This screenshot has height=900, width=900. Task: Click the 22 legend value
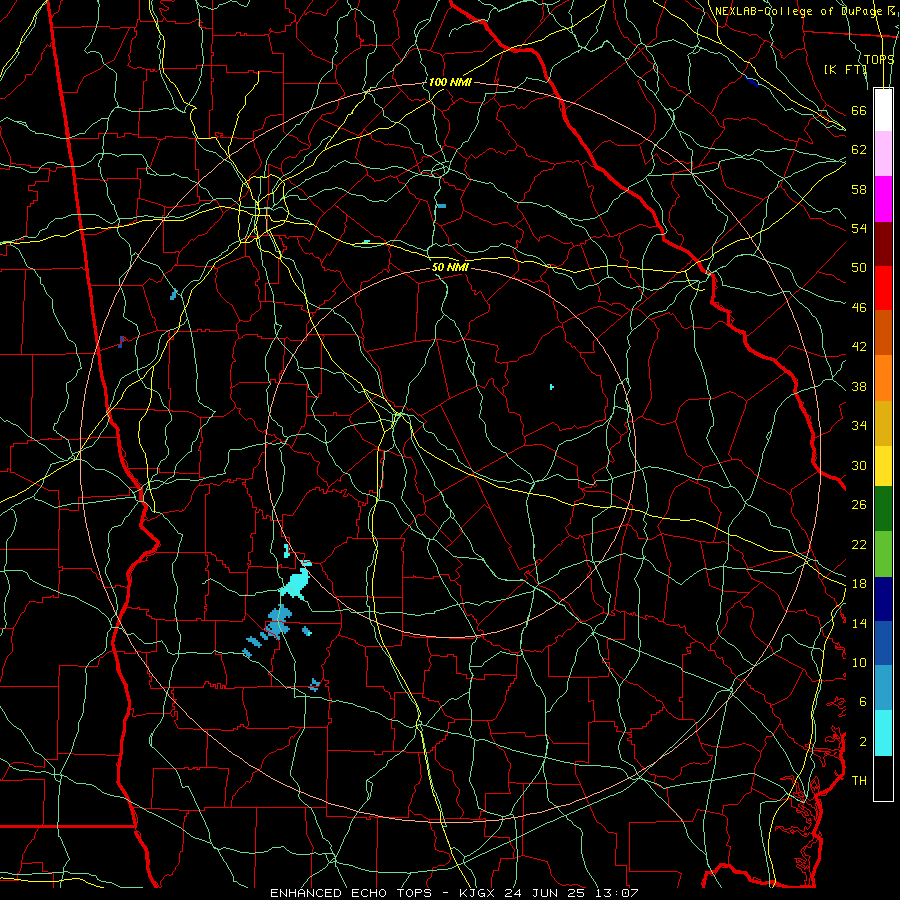pyautogui.click(x=859, y=544)
